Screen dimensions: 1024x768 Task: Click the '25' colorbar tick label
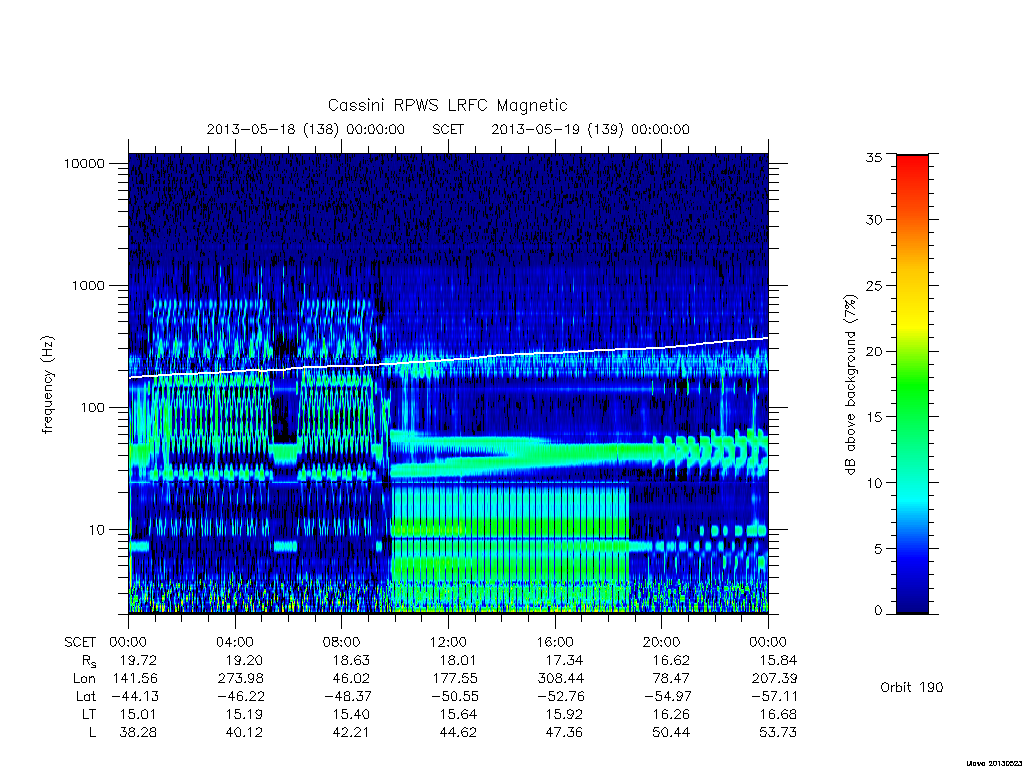click(x=874, y=285)
